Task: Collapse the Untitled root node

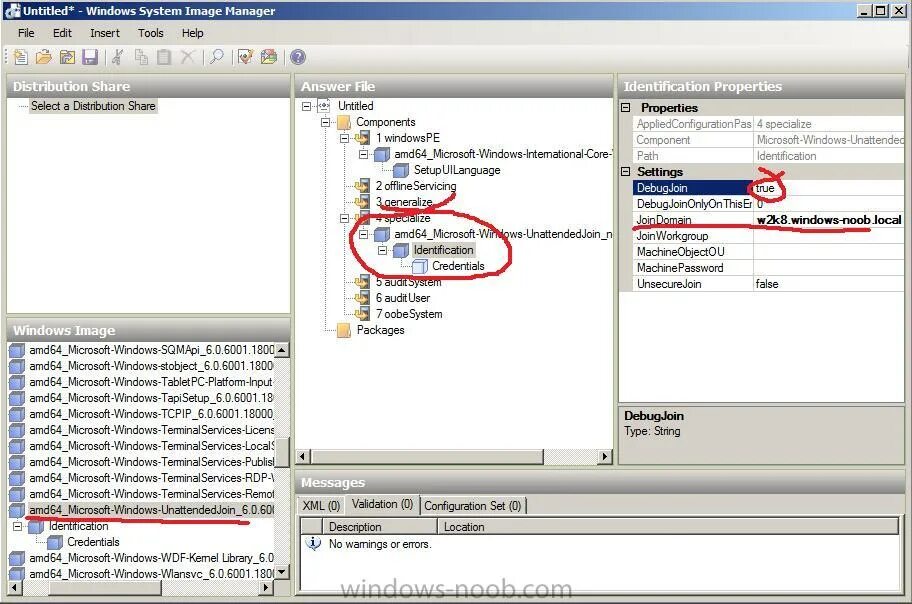Action: [307, 106]
